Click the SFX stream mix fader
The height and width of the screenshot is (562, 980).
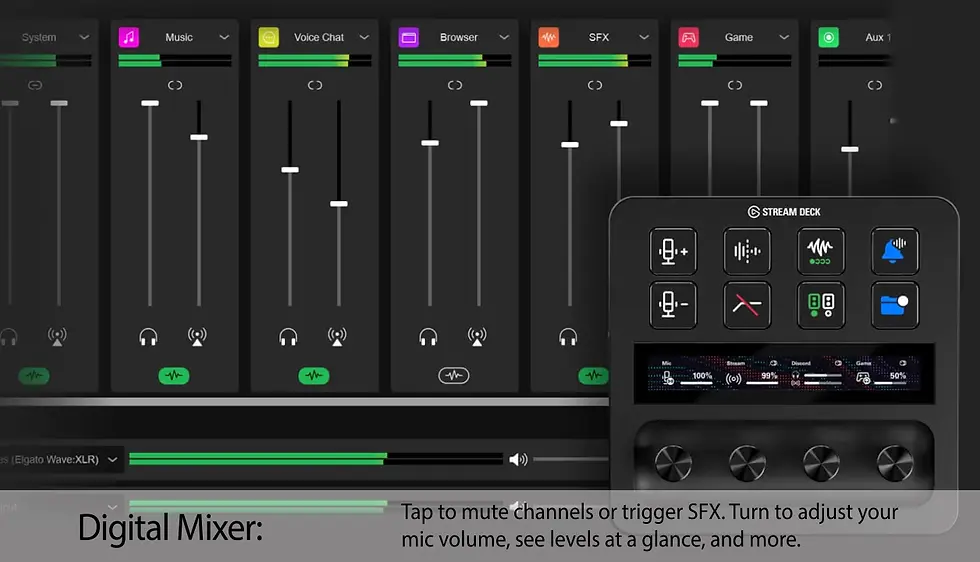tap(619, 124)
